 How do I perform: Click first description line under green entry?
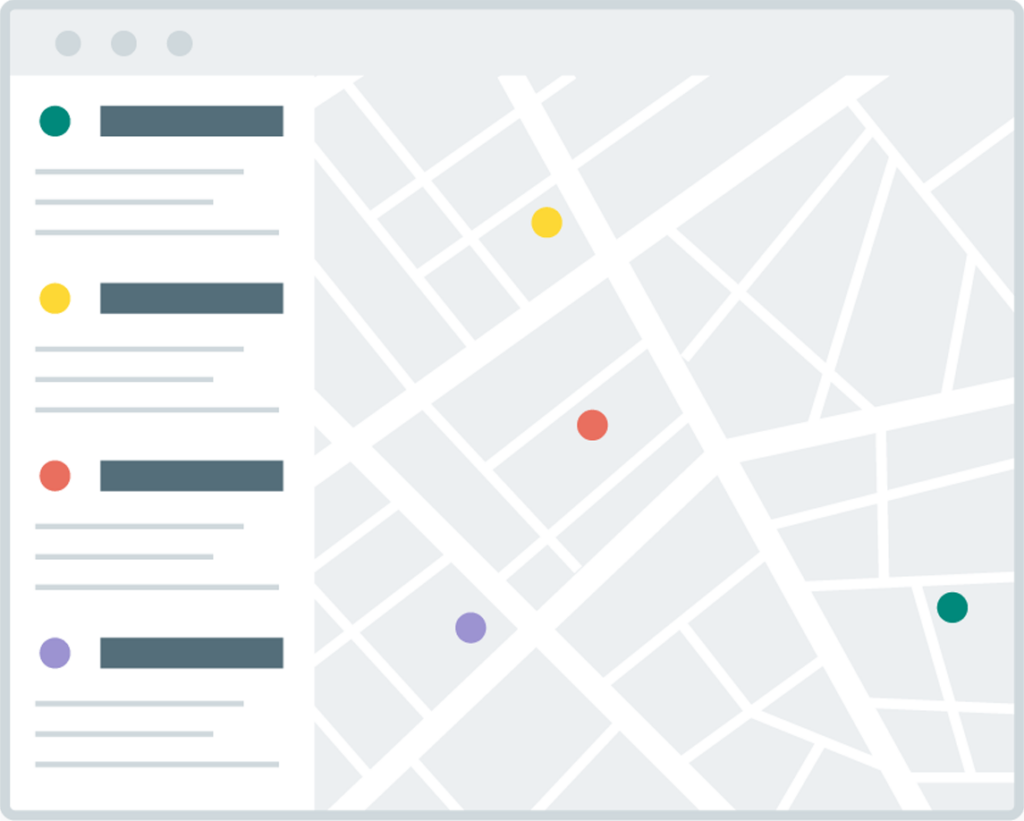pyautogui.click(x=139, y=172)
